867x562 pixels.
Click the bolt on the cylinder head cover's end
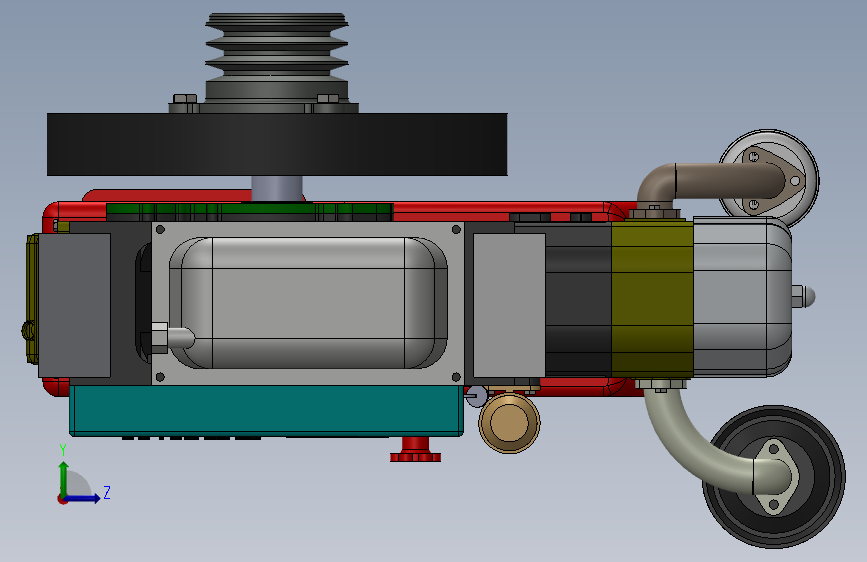(x=803, y=297)
